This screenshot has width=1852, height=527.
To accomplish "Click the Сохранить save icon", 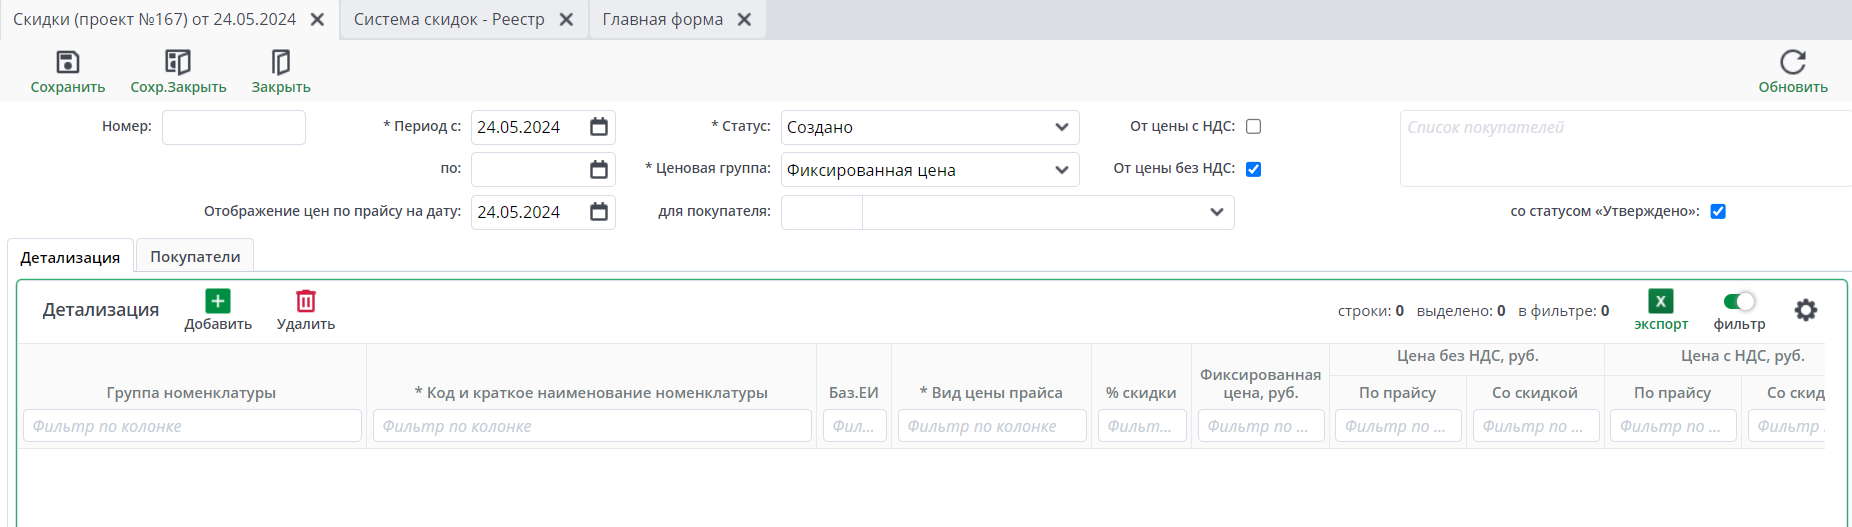I will click(x=67, y=63).
